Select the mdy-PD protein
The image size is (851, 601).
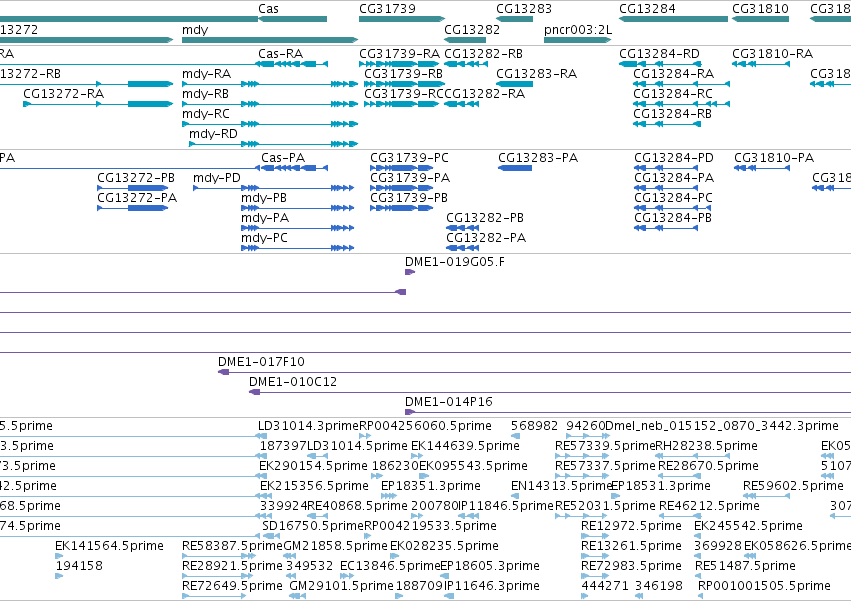coord(274,188)
